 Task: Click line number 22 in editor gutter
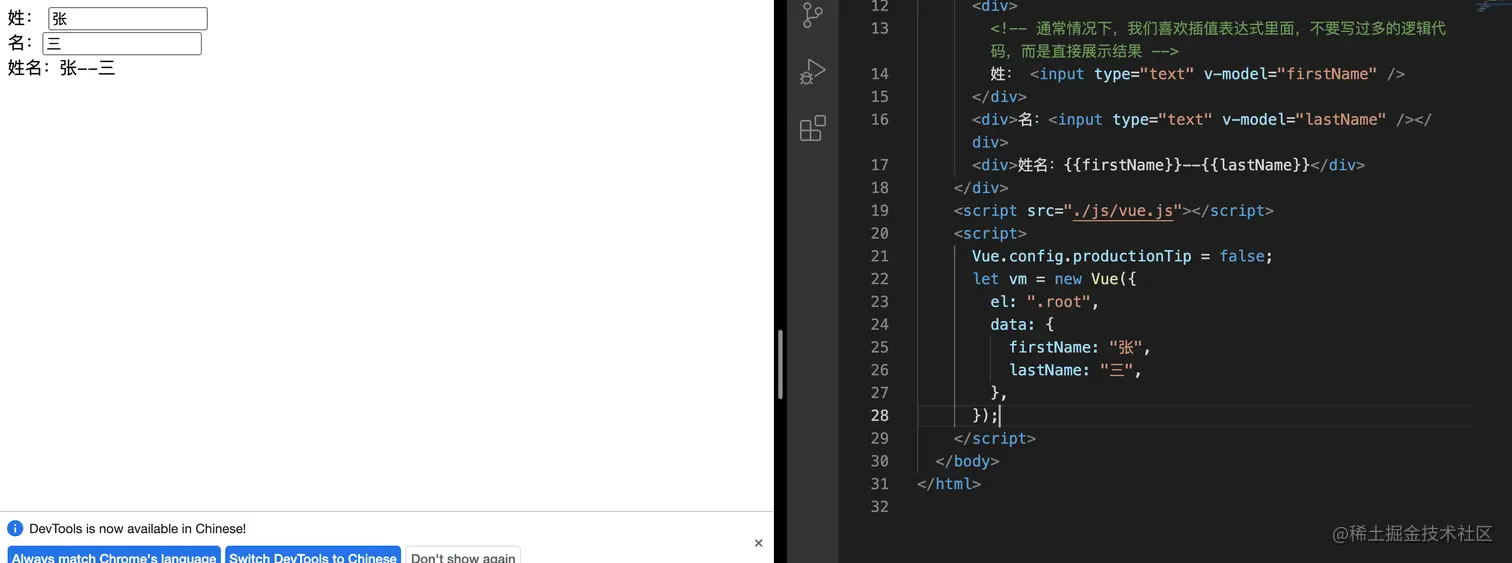[x=879, y=278]
